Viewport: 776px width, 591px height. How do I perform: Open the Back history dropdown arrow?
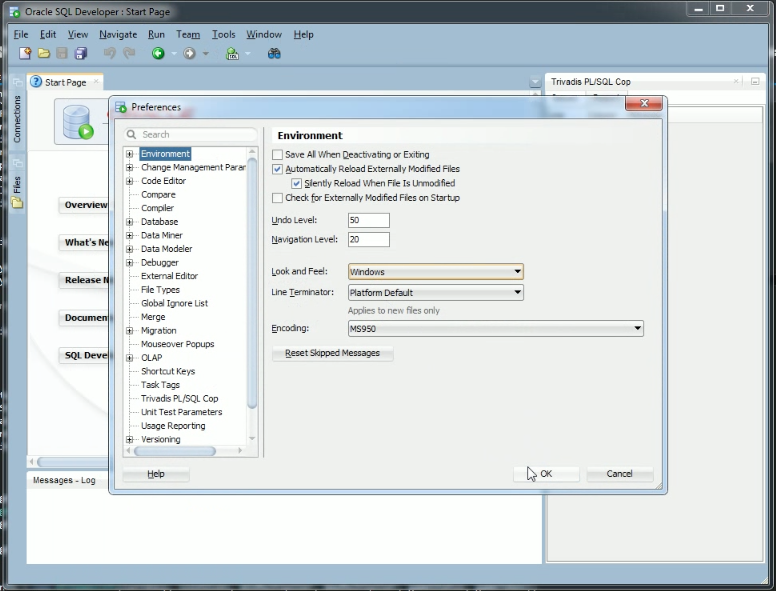tap(174, 53)
